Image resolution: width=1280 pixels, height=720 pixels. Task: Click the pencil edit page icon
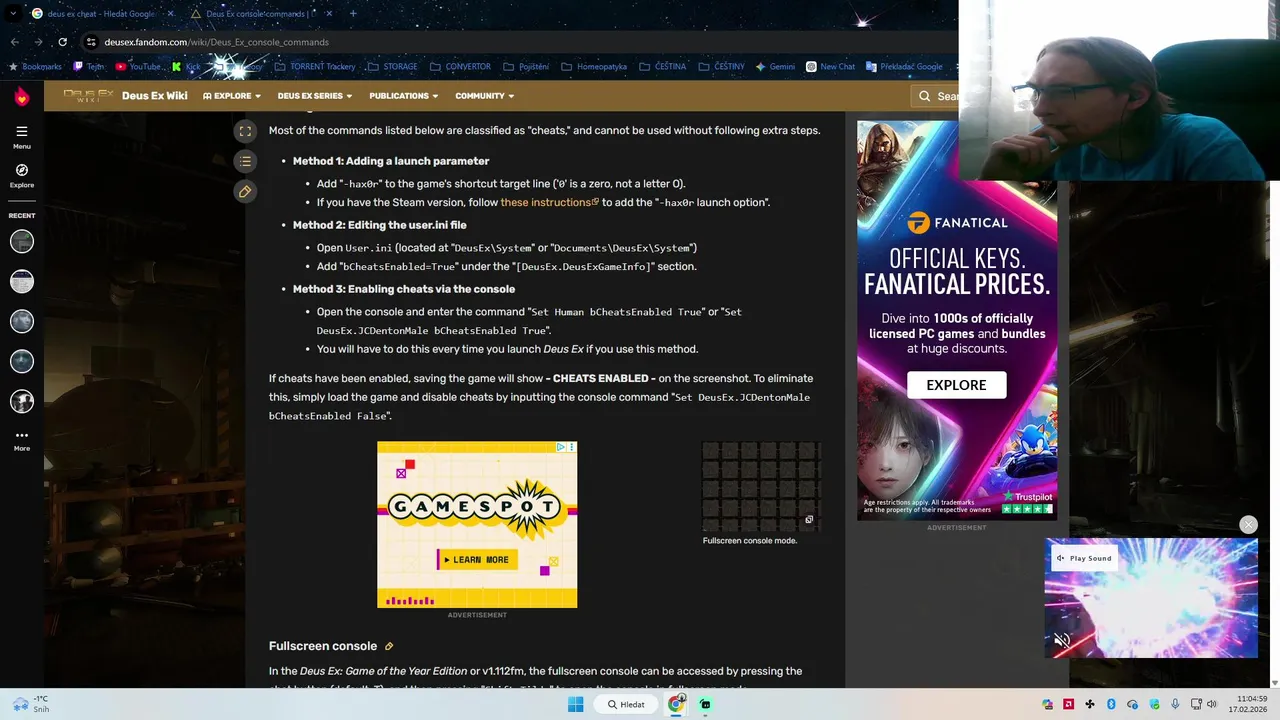tap(245, 191)
